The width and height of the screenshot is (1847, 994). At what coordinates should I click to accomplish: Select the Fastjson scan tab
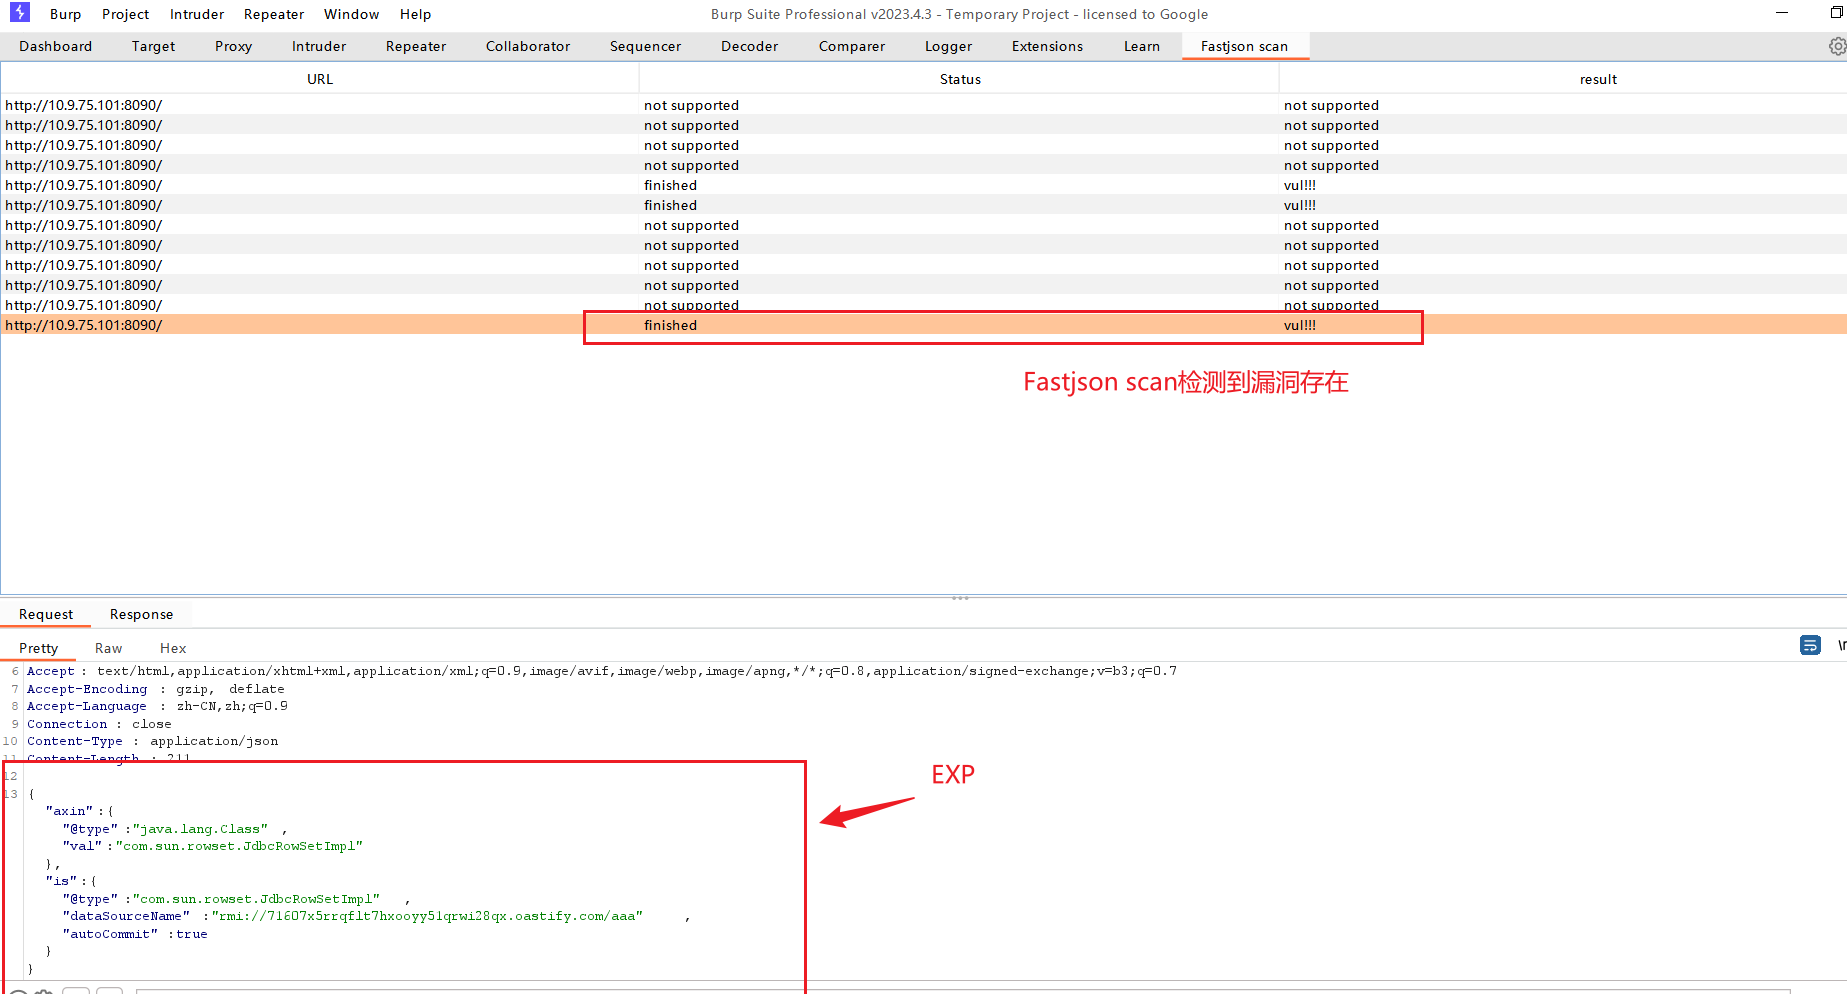pos(1244,46)
